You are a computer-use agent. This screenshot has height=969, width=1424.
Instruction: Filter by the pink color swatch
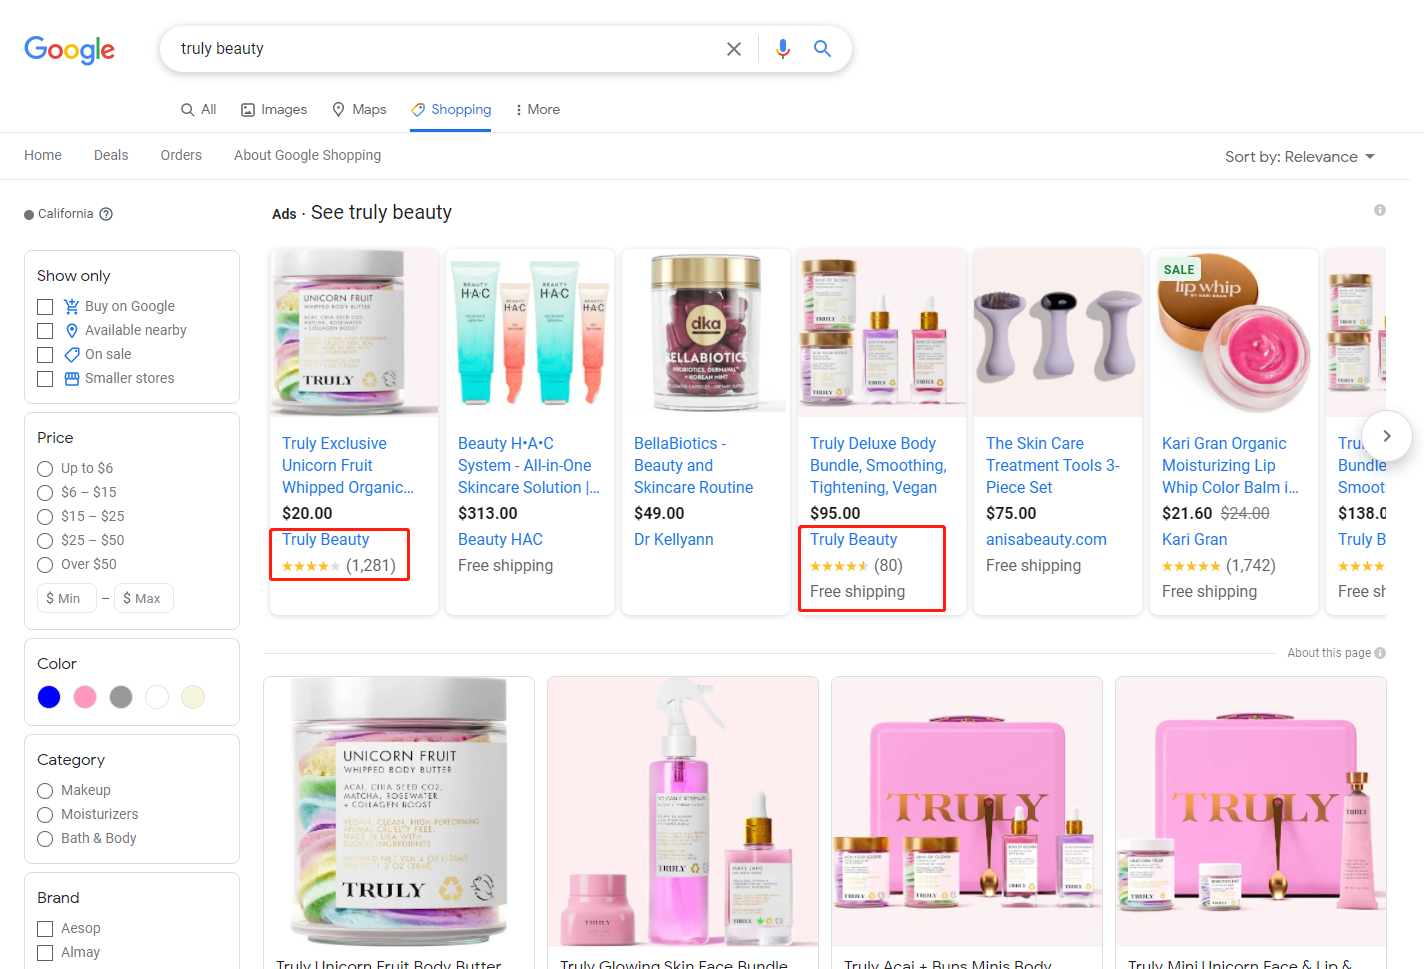tap(85, 697)
